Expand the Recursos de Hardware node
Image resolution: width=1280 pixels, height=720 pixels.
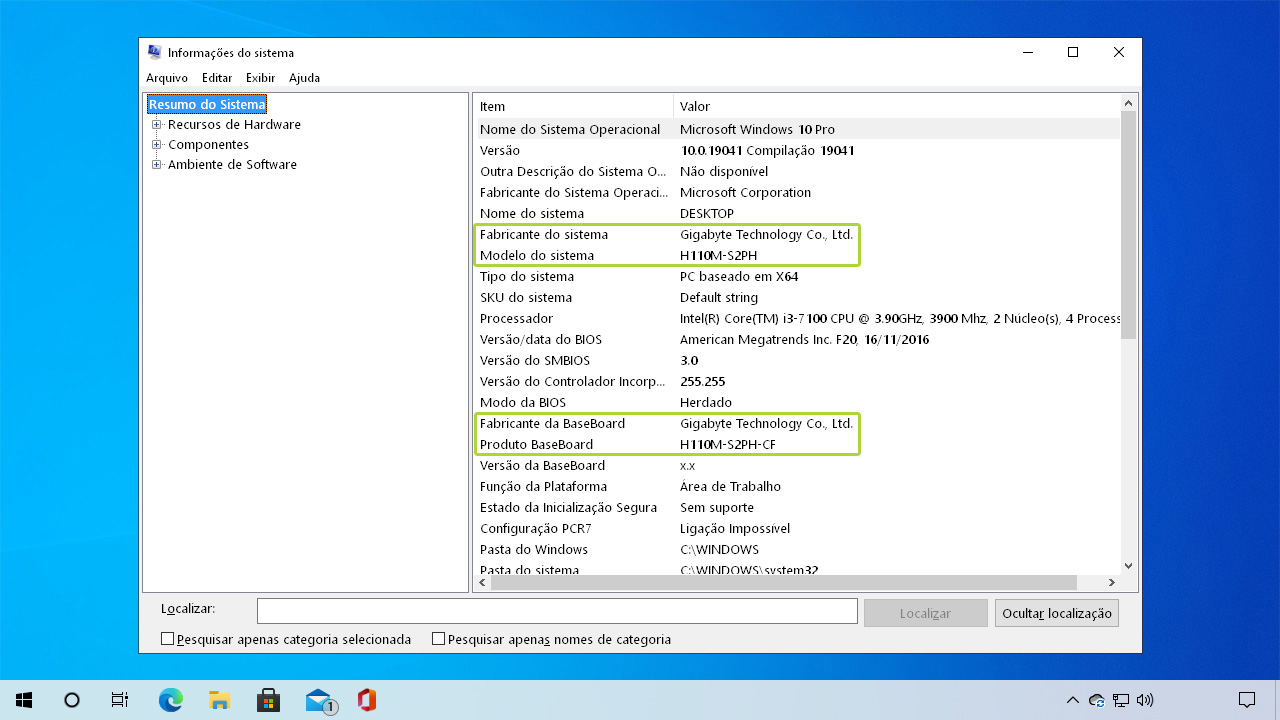[x=157, y=125]
